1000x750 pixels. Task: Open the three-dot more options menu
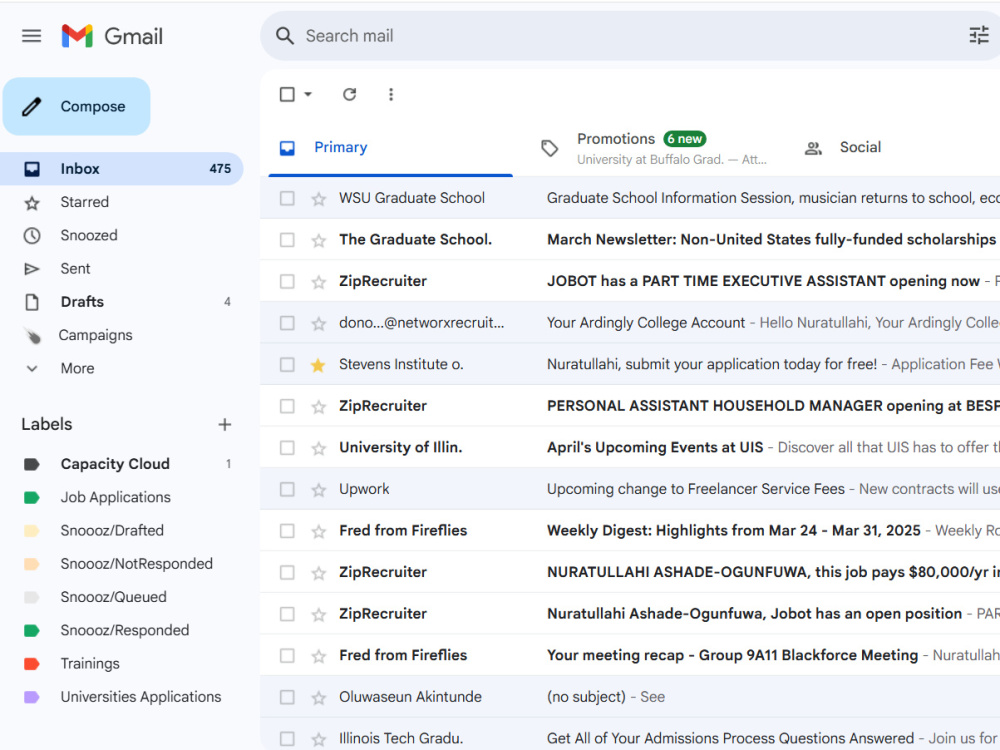tap(391, 94)
